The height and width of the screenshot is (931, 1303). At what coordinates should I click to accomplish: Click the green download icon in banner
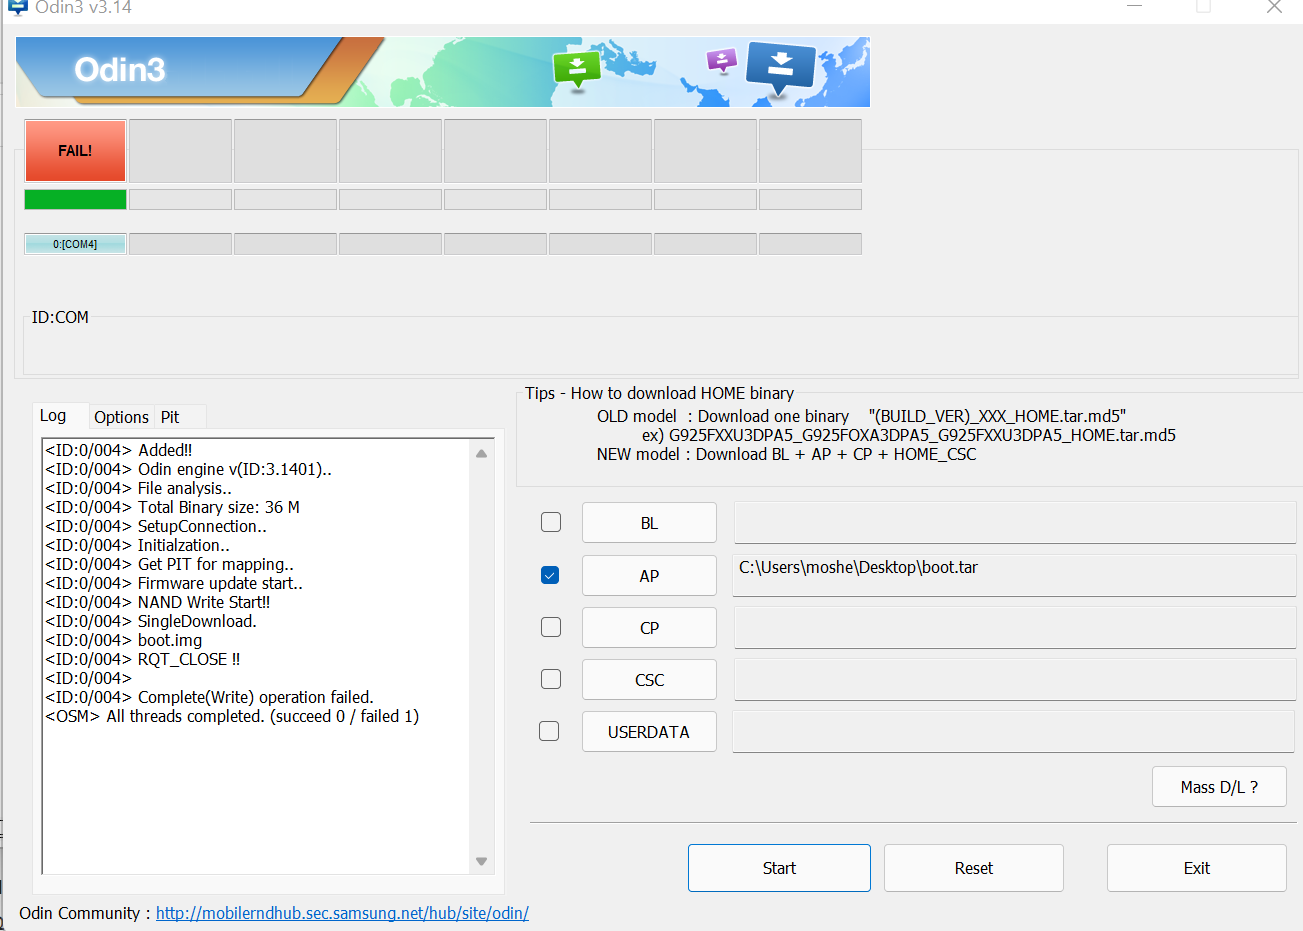pos(577,69)
